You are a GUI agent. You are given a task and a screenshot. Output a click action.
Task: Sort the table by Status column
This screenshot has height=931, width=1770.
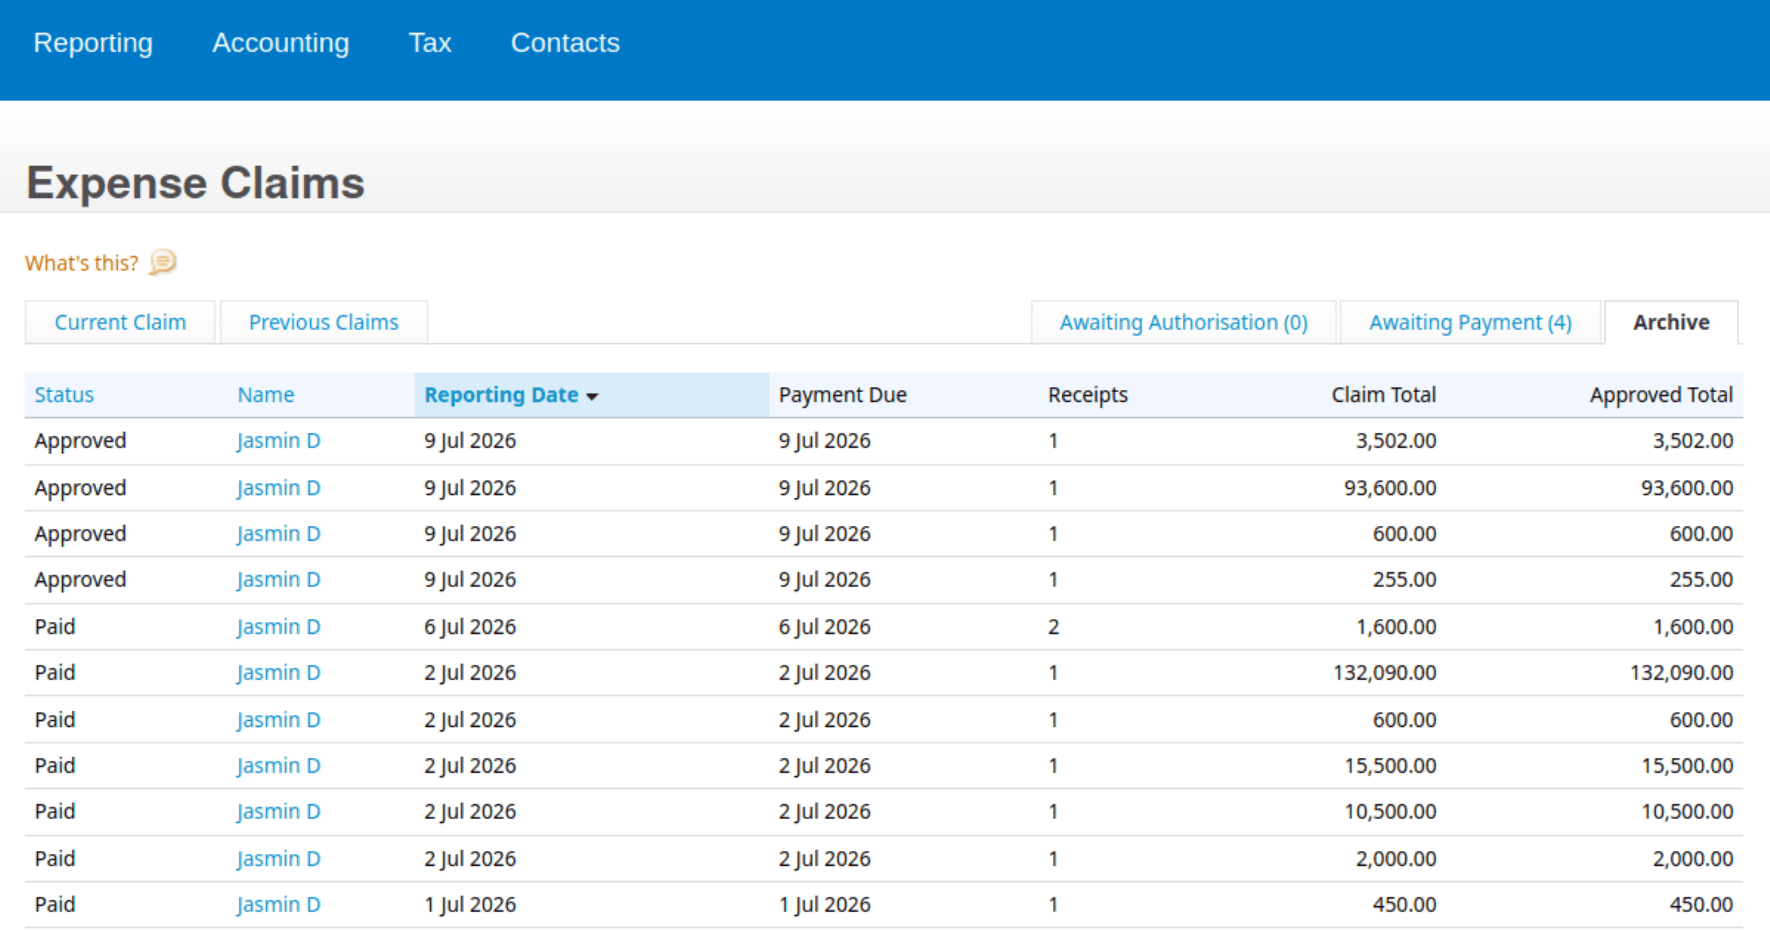pyautogui.click(x=64, y=395)
